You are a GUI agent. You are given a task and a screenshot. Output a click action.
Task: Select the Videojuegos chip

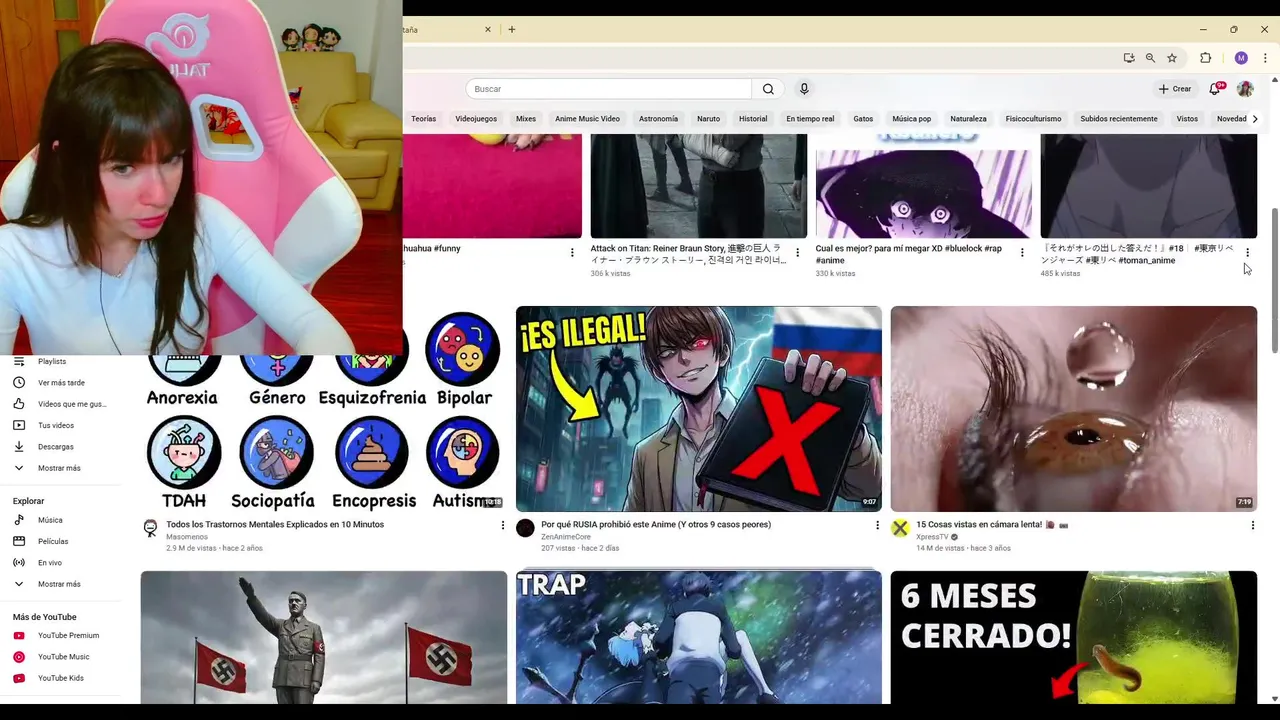476,119
